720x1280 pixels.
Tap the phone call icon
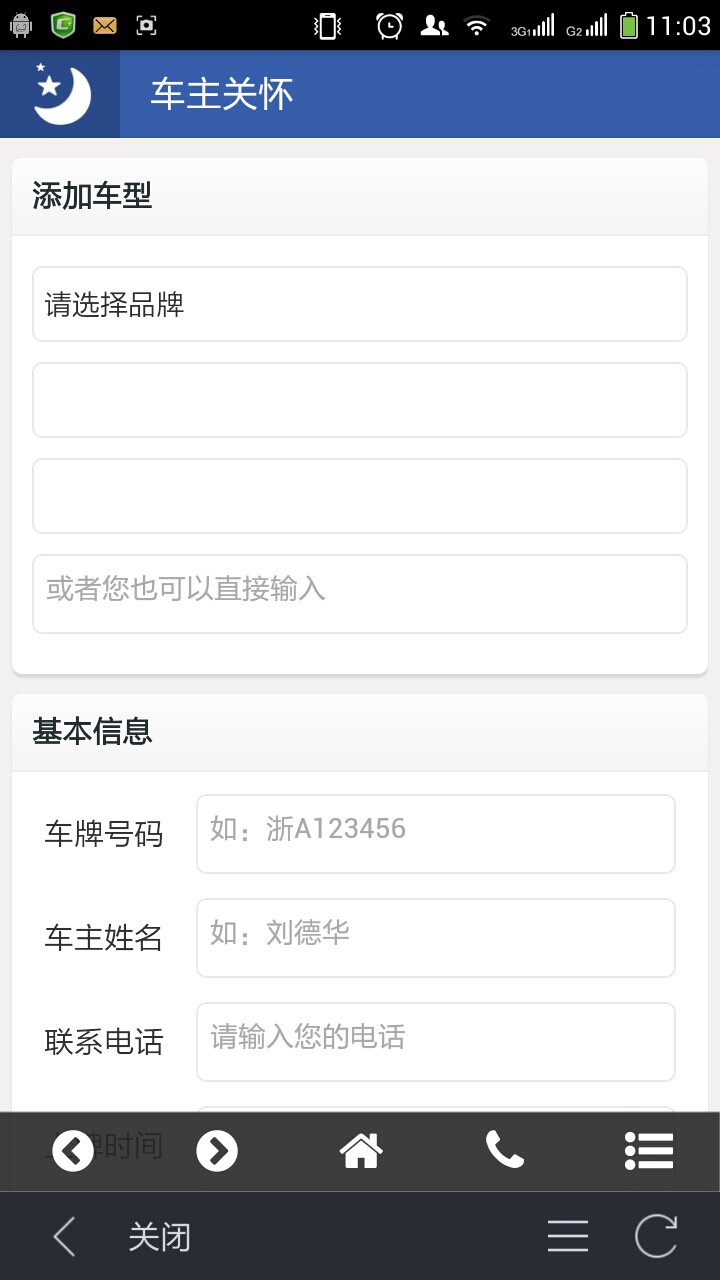point(505,1151)
